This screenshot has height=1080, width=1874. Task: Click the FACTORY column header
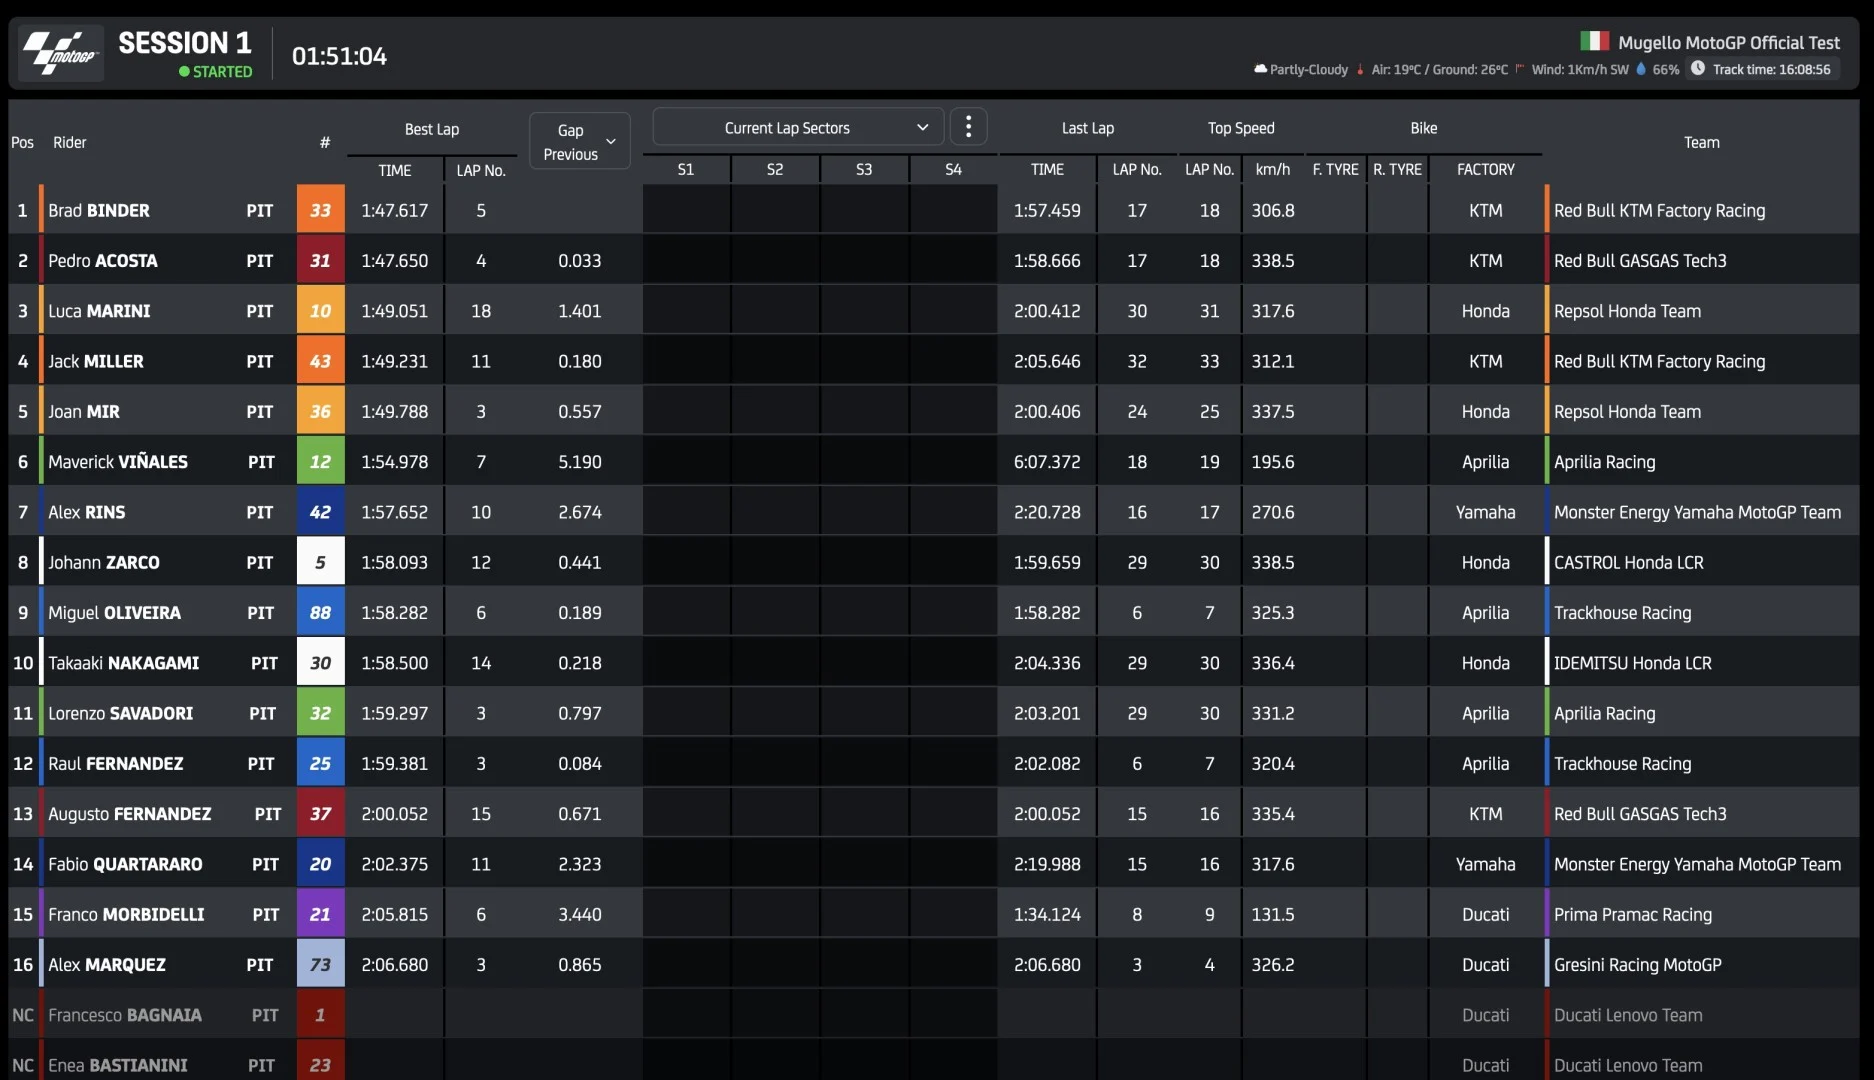coord(1485,169)
